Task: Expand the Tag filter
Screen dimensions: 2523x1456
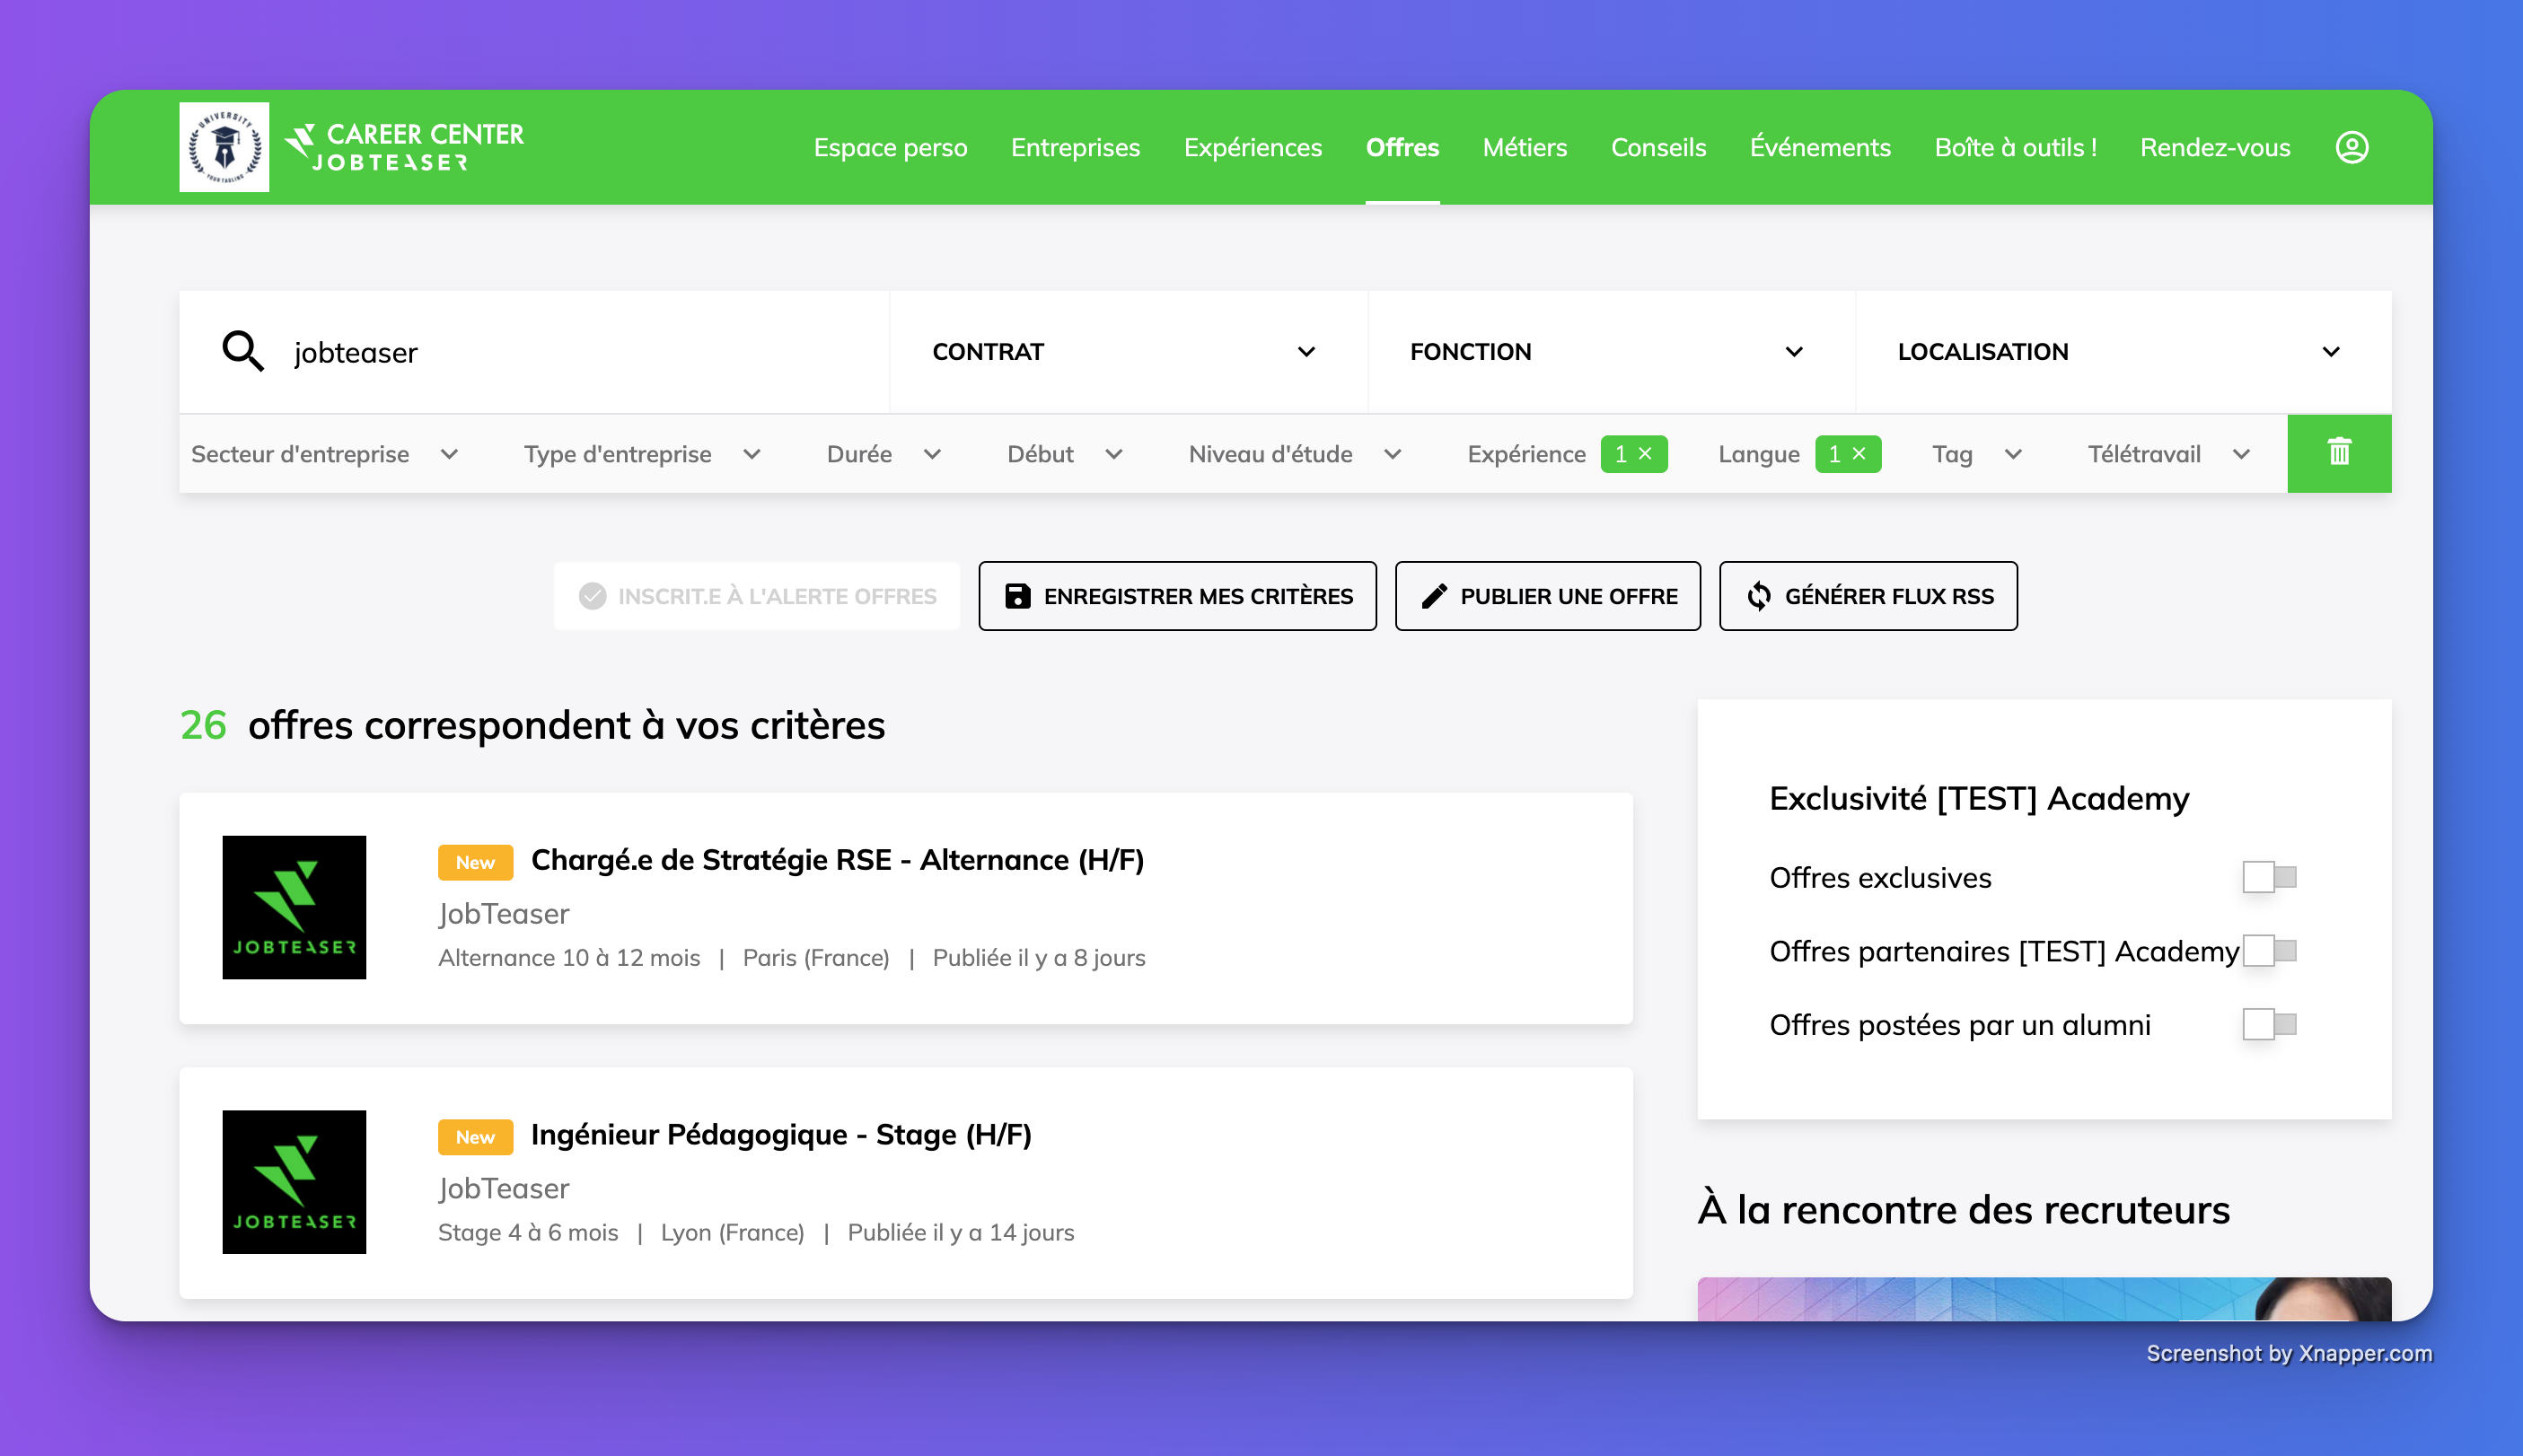Action: (1977, 454)
